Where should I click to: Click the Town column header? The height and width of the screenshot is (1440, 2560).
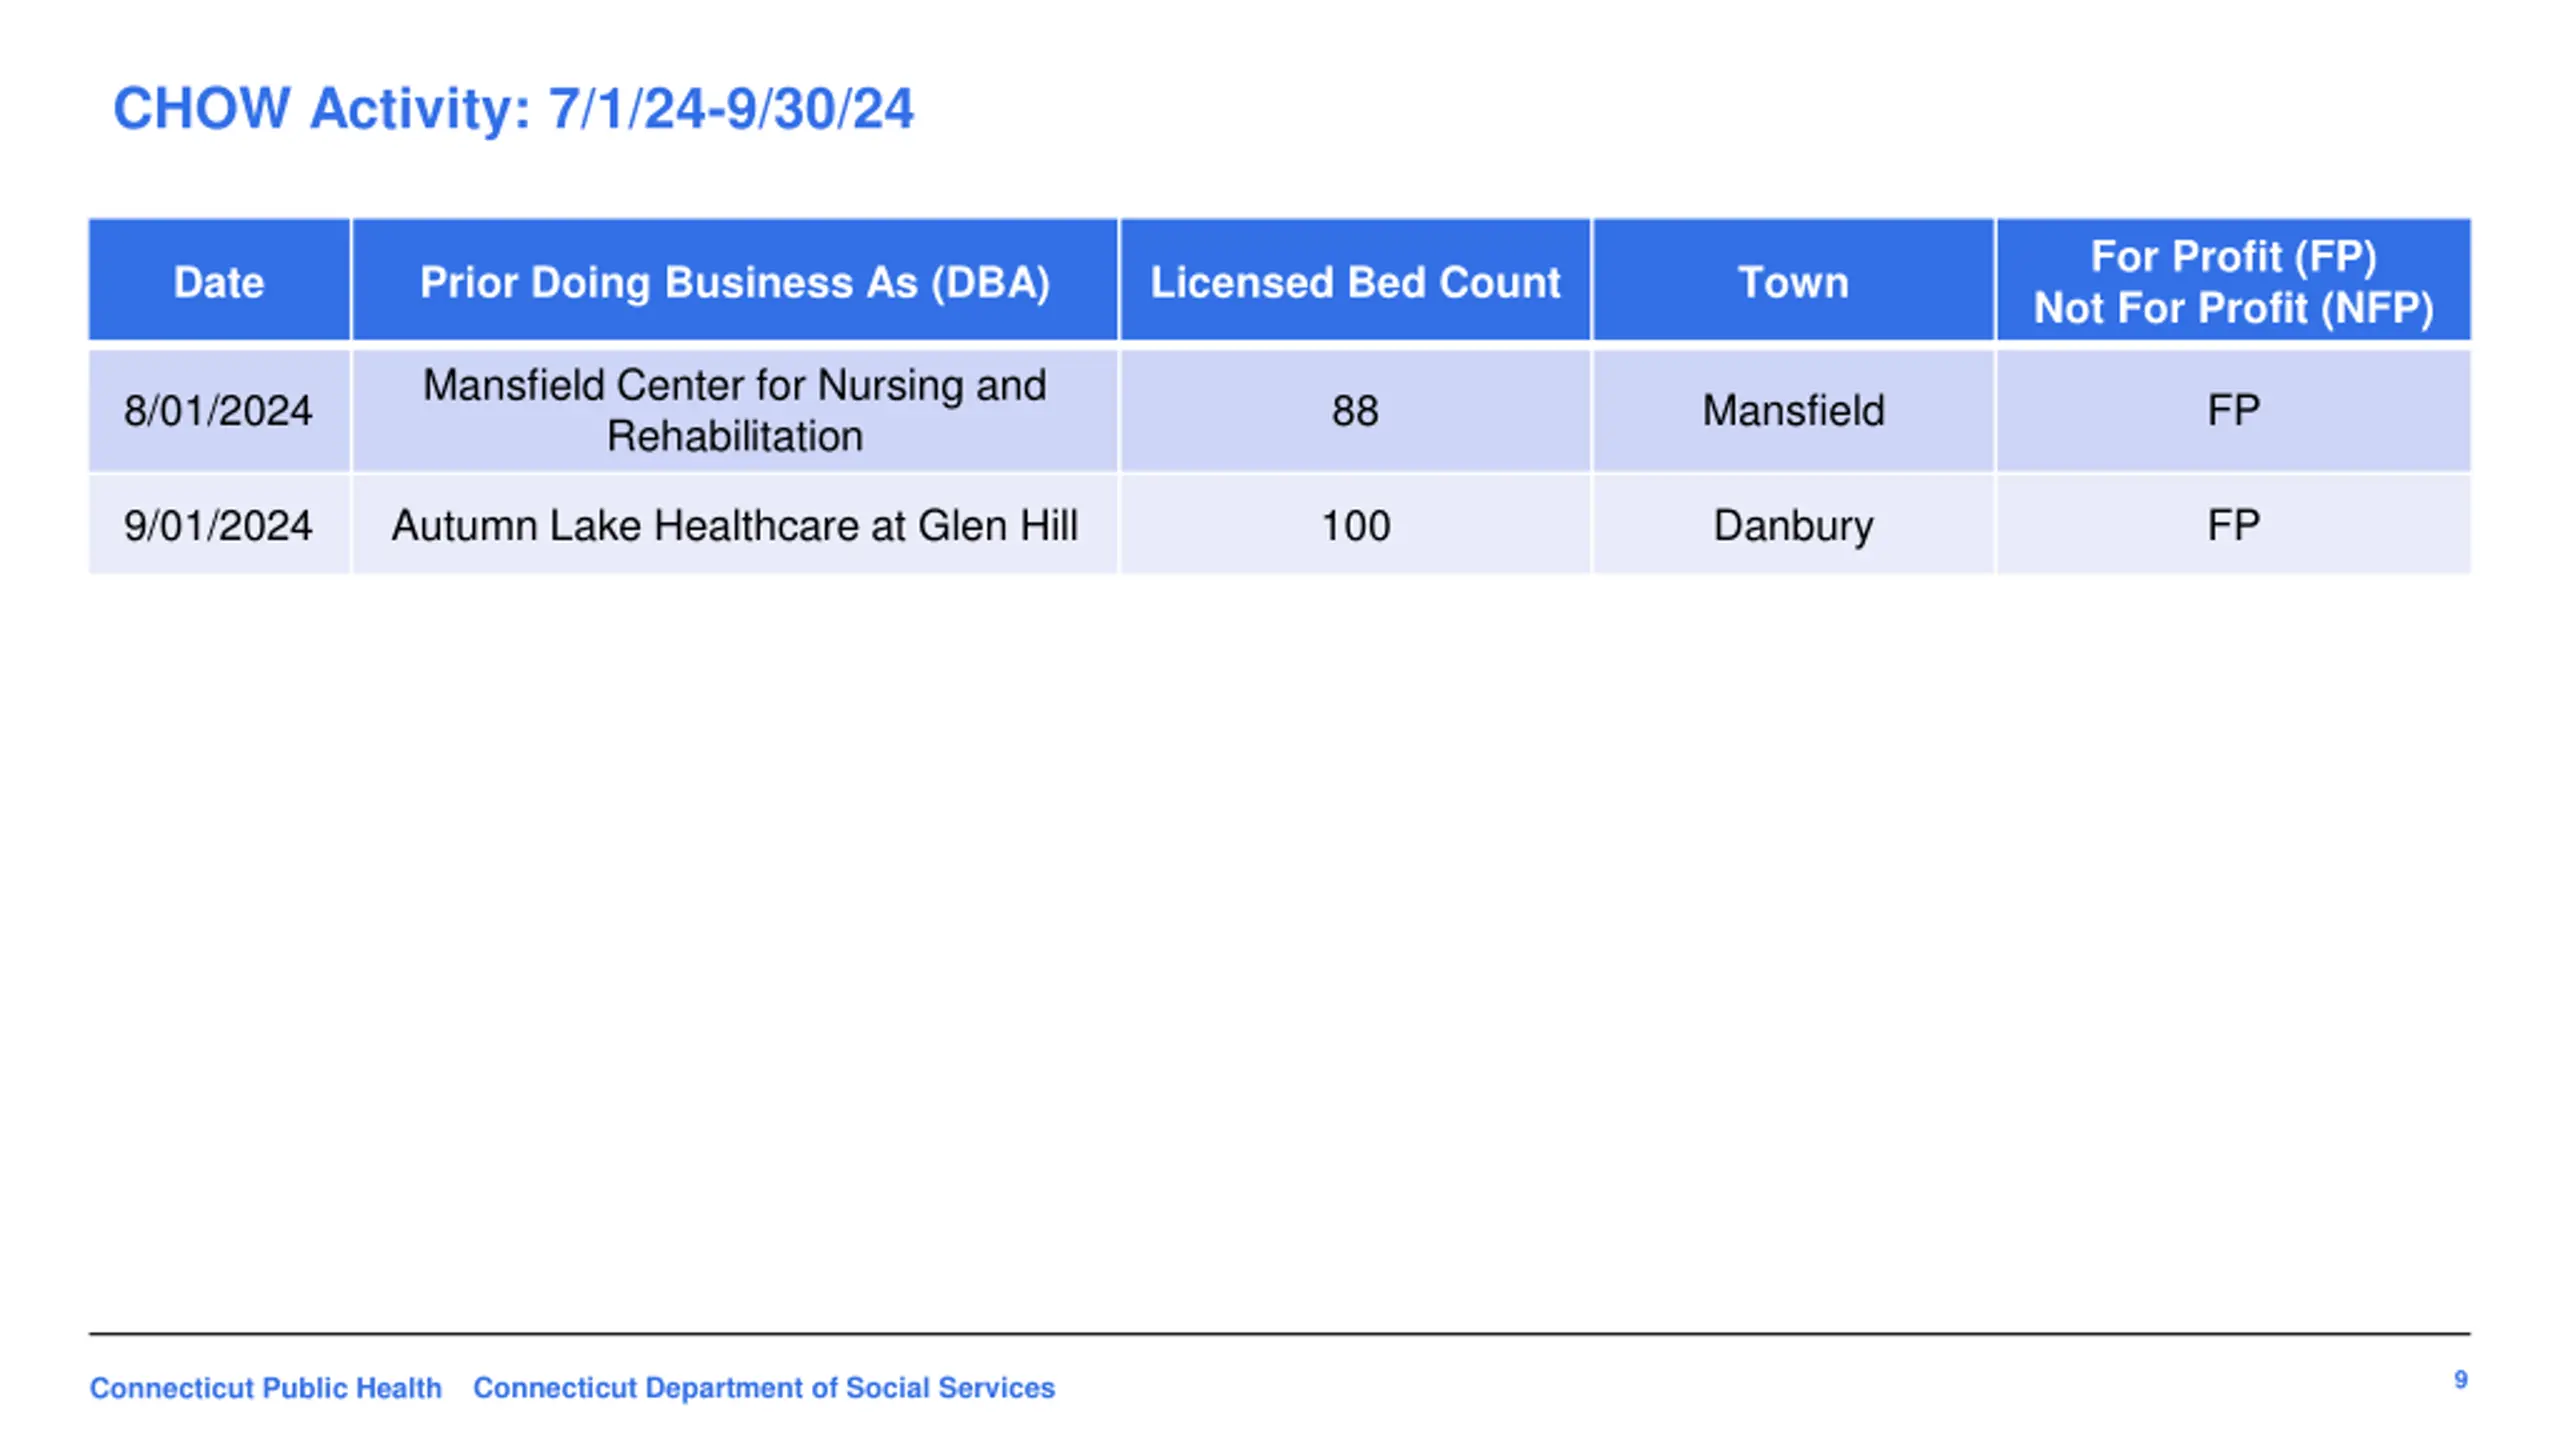[x=1793, y=280]
